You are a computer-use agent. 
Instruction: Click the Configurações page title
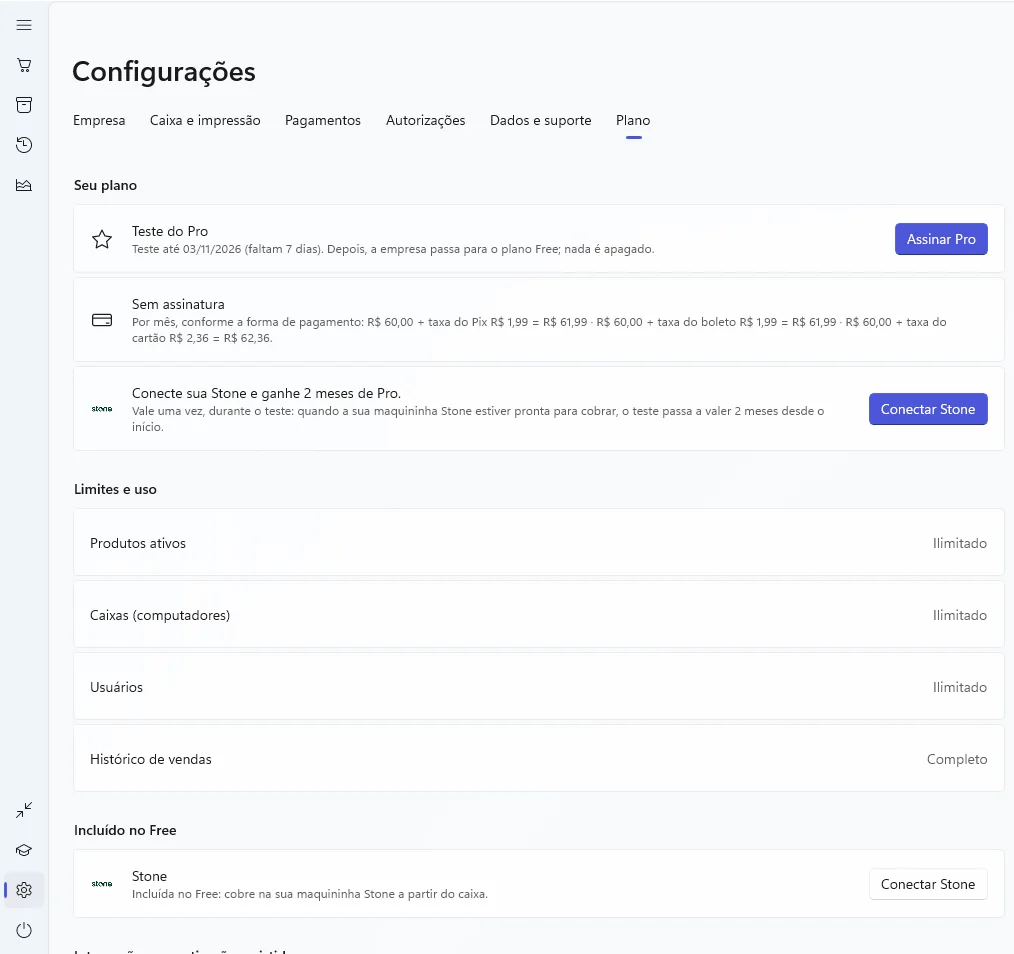[x=164, y=72]
